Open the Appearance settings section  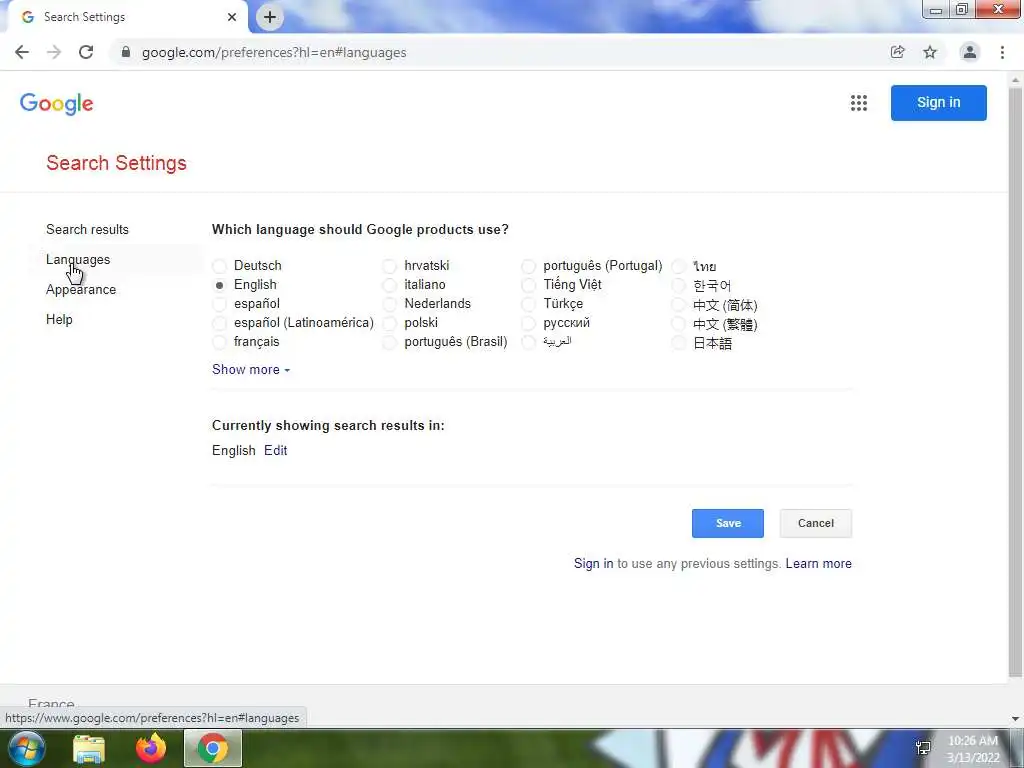click(81, 289)
